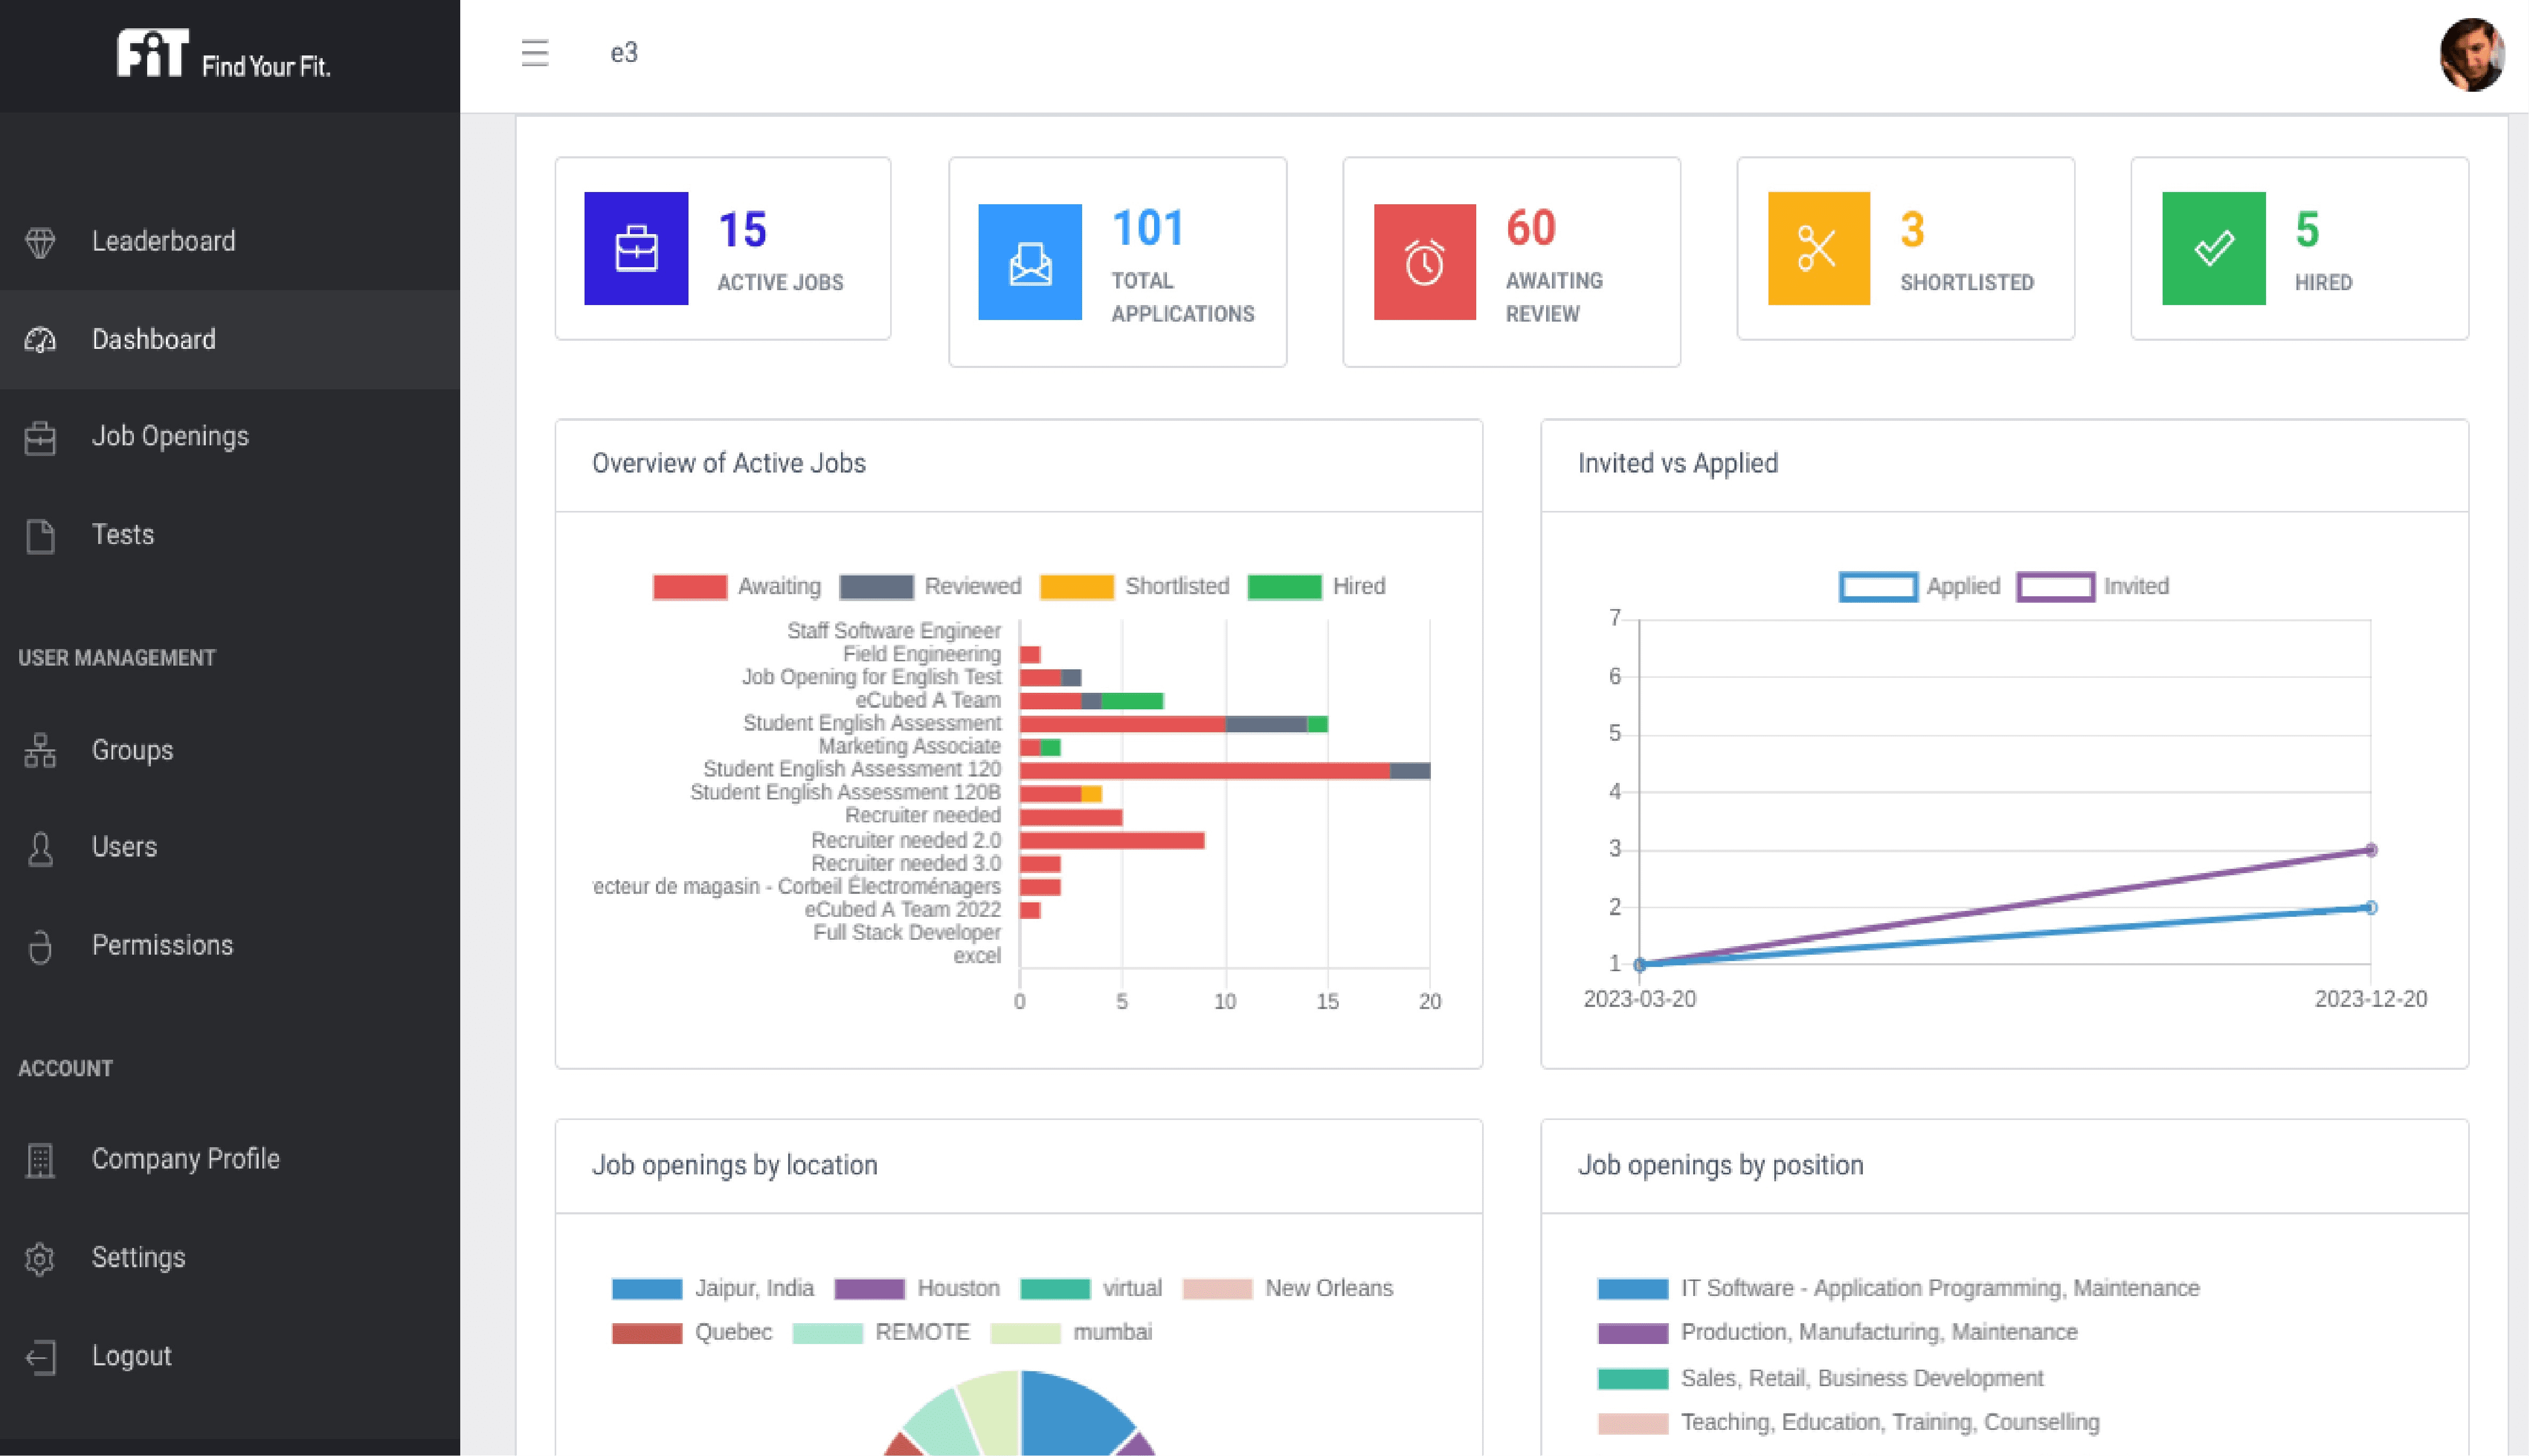Image resolution: width=2529 pixels, height=1456 pixels.
Task: Toggle virtual location legend
Action: (x=1091, y=1288)
